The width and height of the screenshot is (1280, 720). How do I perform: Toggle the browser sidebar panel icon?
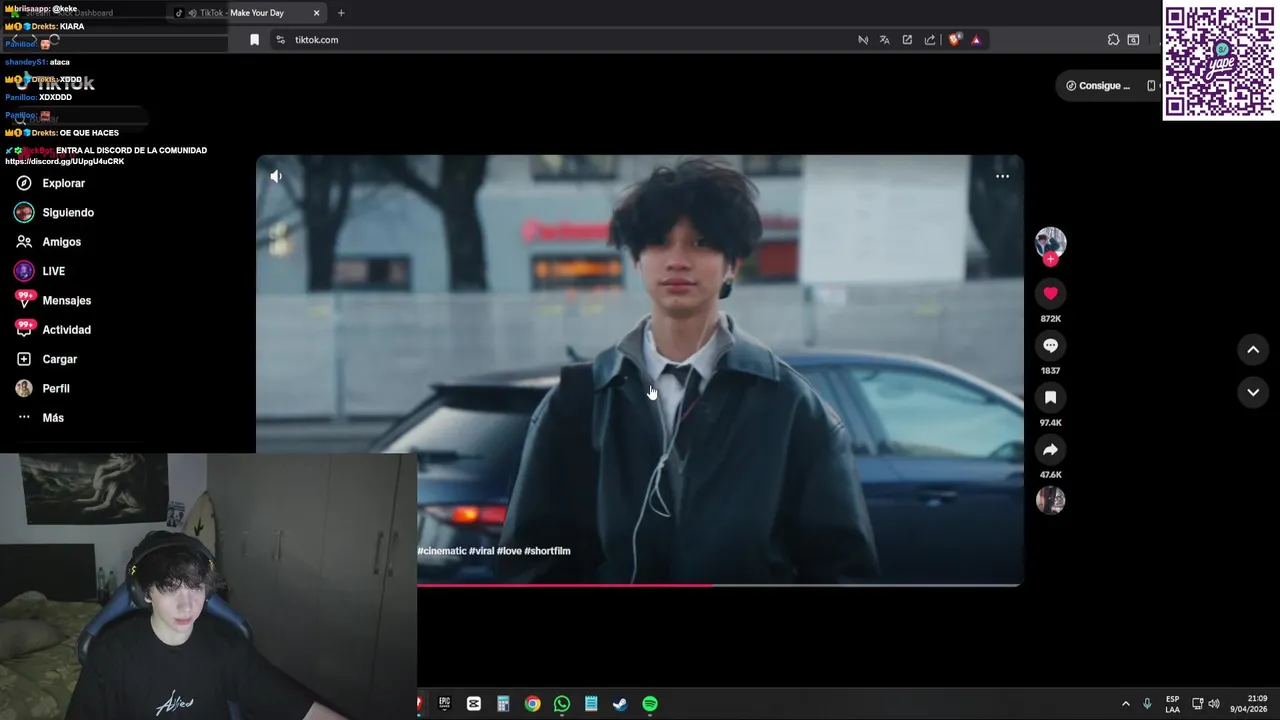coord(1133,40)
